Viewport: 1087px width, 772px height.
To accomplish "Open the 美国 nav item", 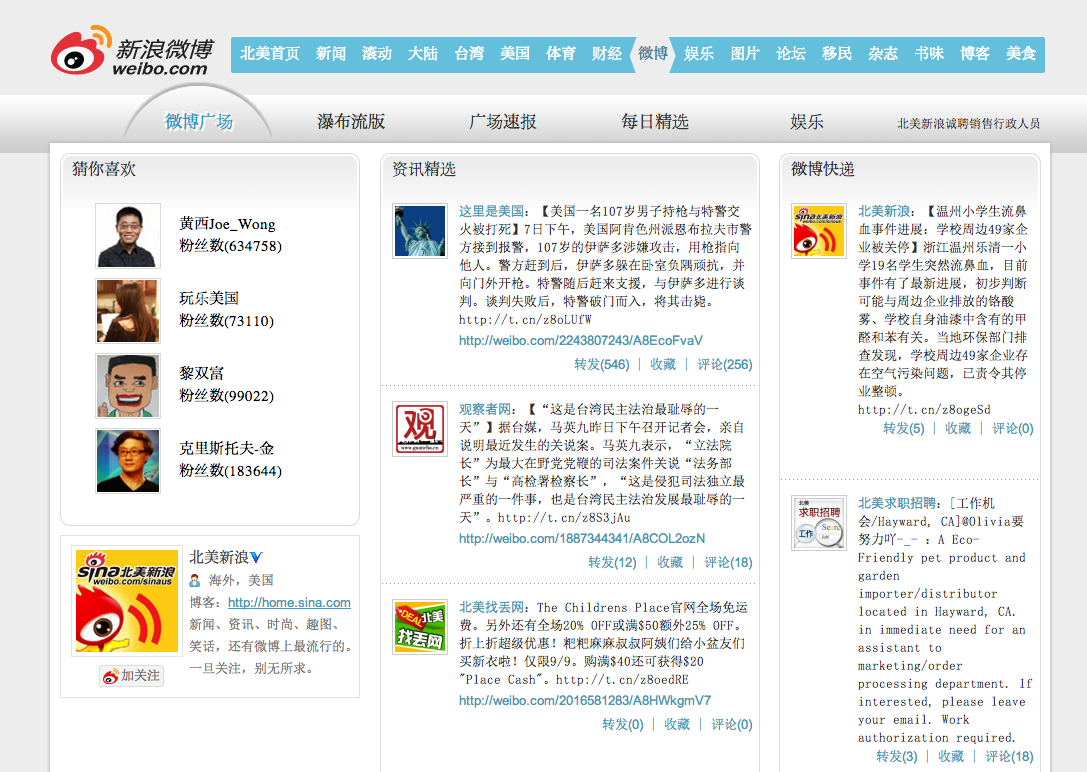I will point(514,53).
